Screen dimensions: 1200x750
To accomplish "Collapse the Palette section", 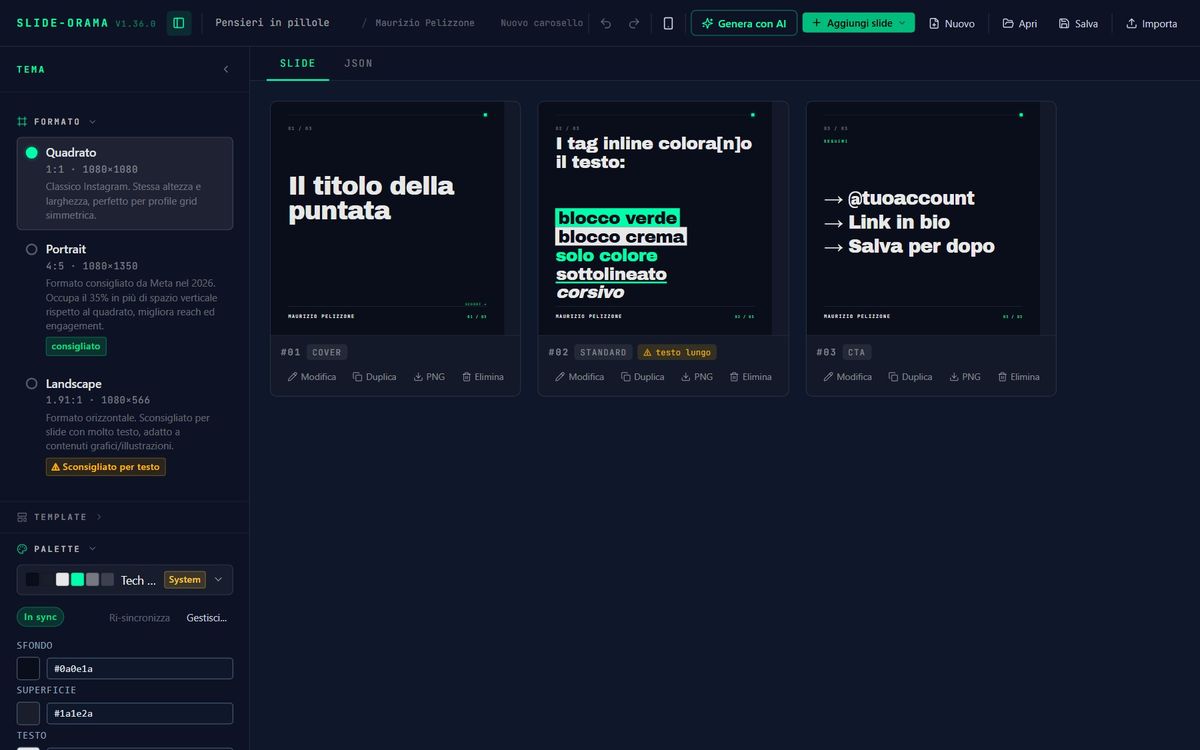I will click(57, 549).
